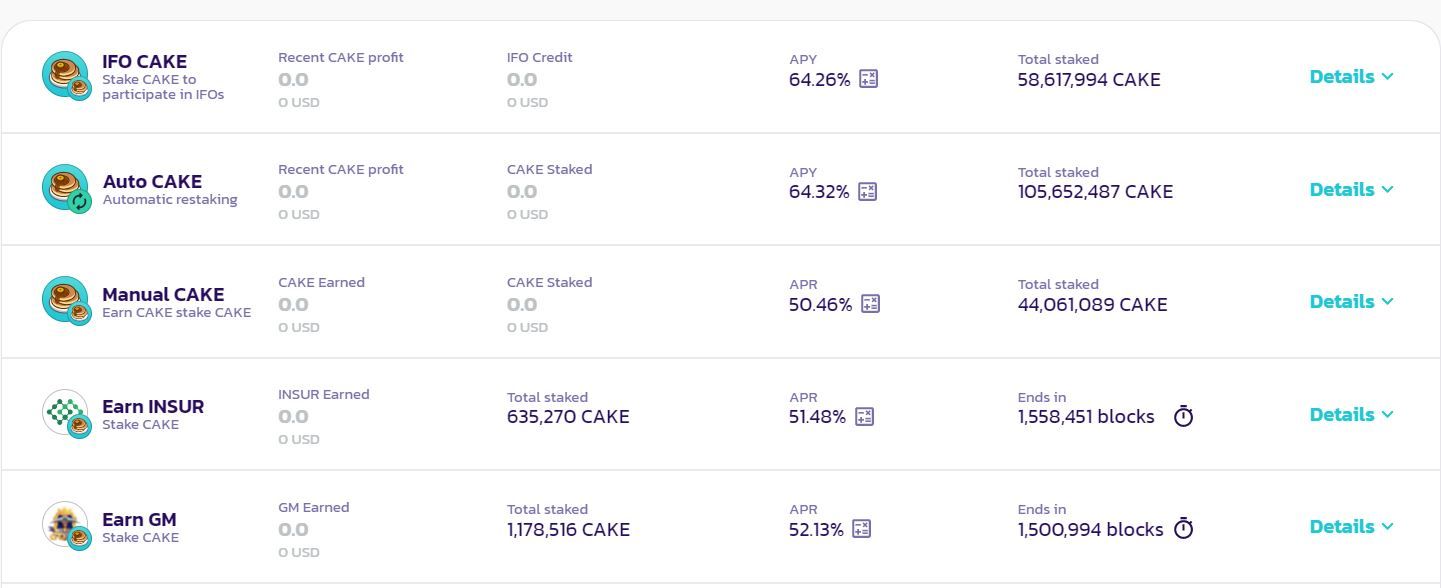Screen dimensions: 1441x588
Task: Open ROI calculator for Auto CAKE pool
Action: tap(867, 191)
